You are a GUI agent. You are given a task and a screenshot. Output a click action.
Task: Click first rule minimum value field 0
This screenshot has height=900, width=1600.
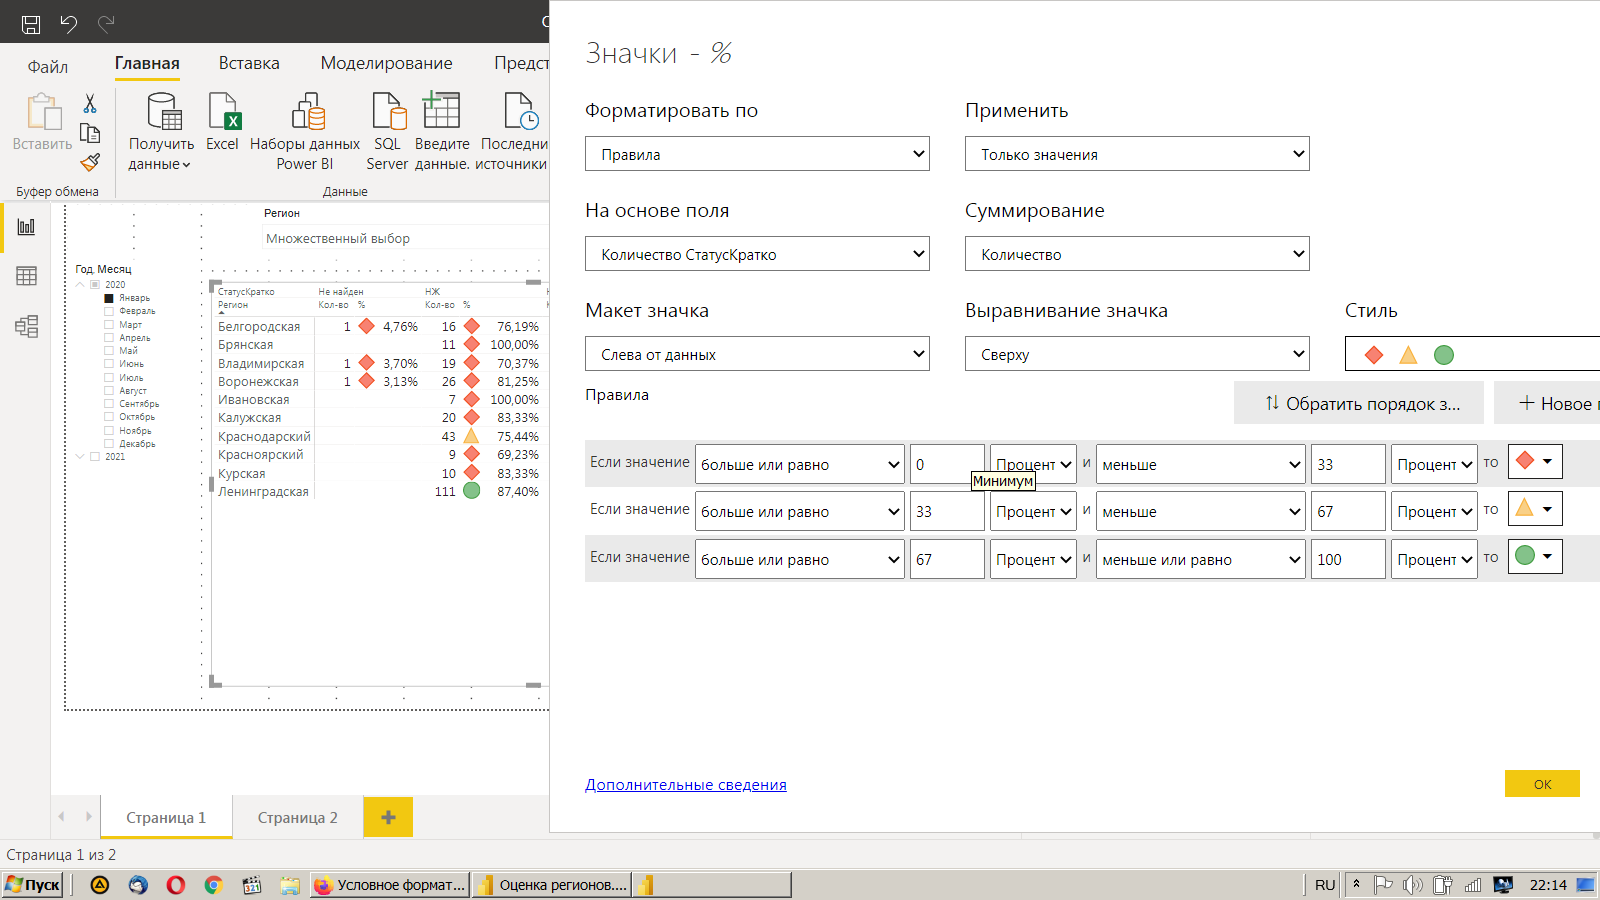pyautogui.click(x=947, y=464)
